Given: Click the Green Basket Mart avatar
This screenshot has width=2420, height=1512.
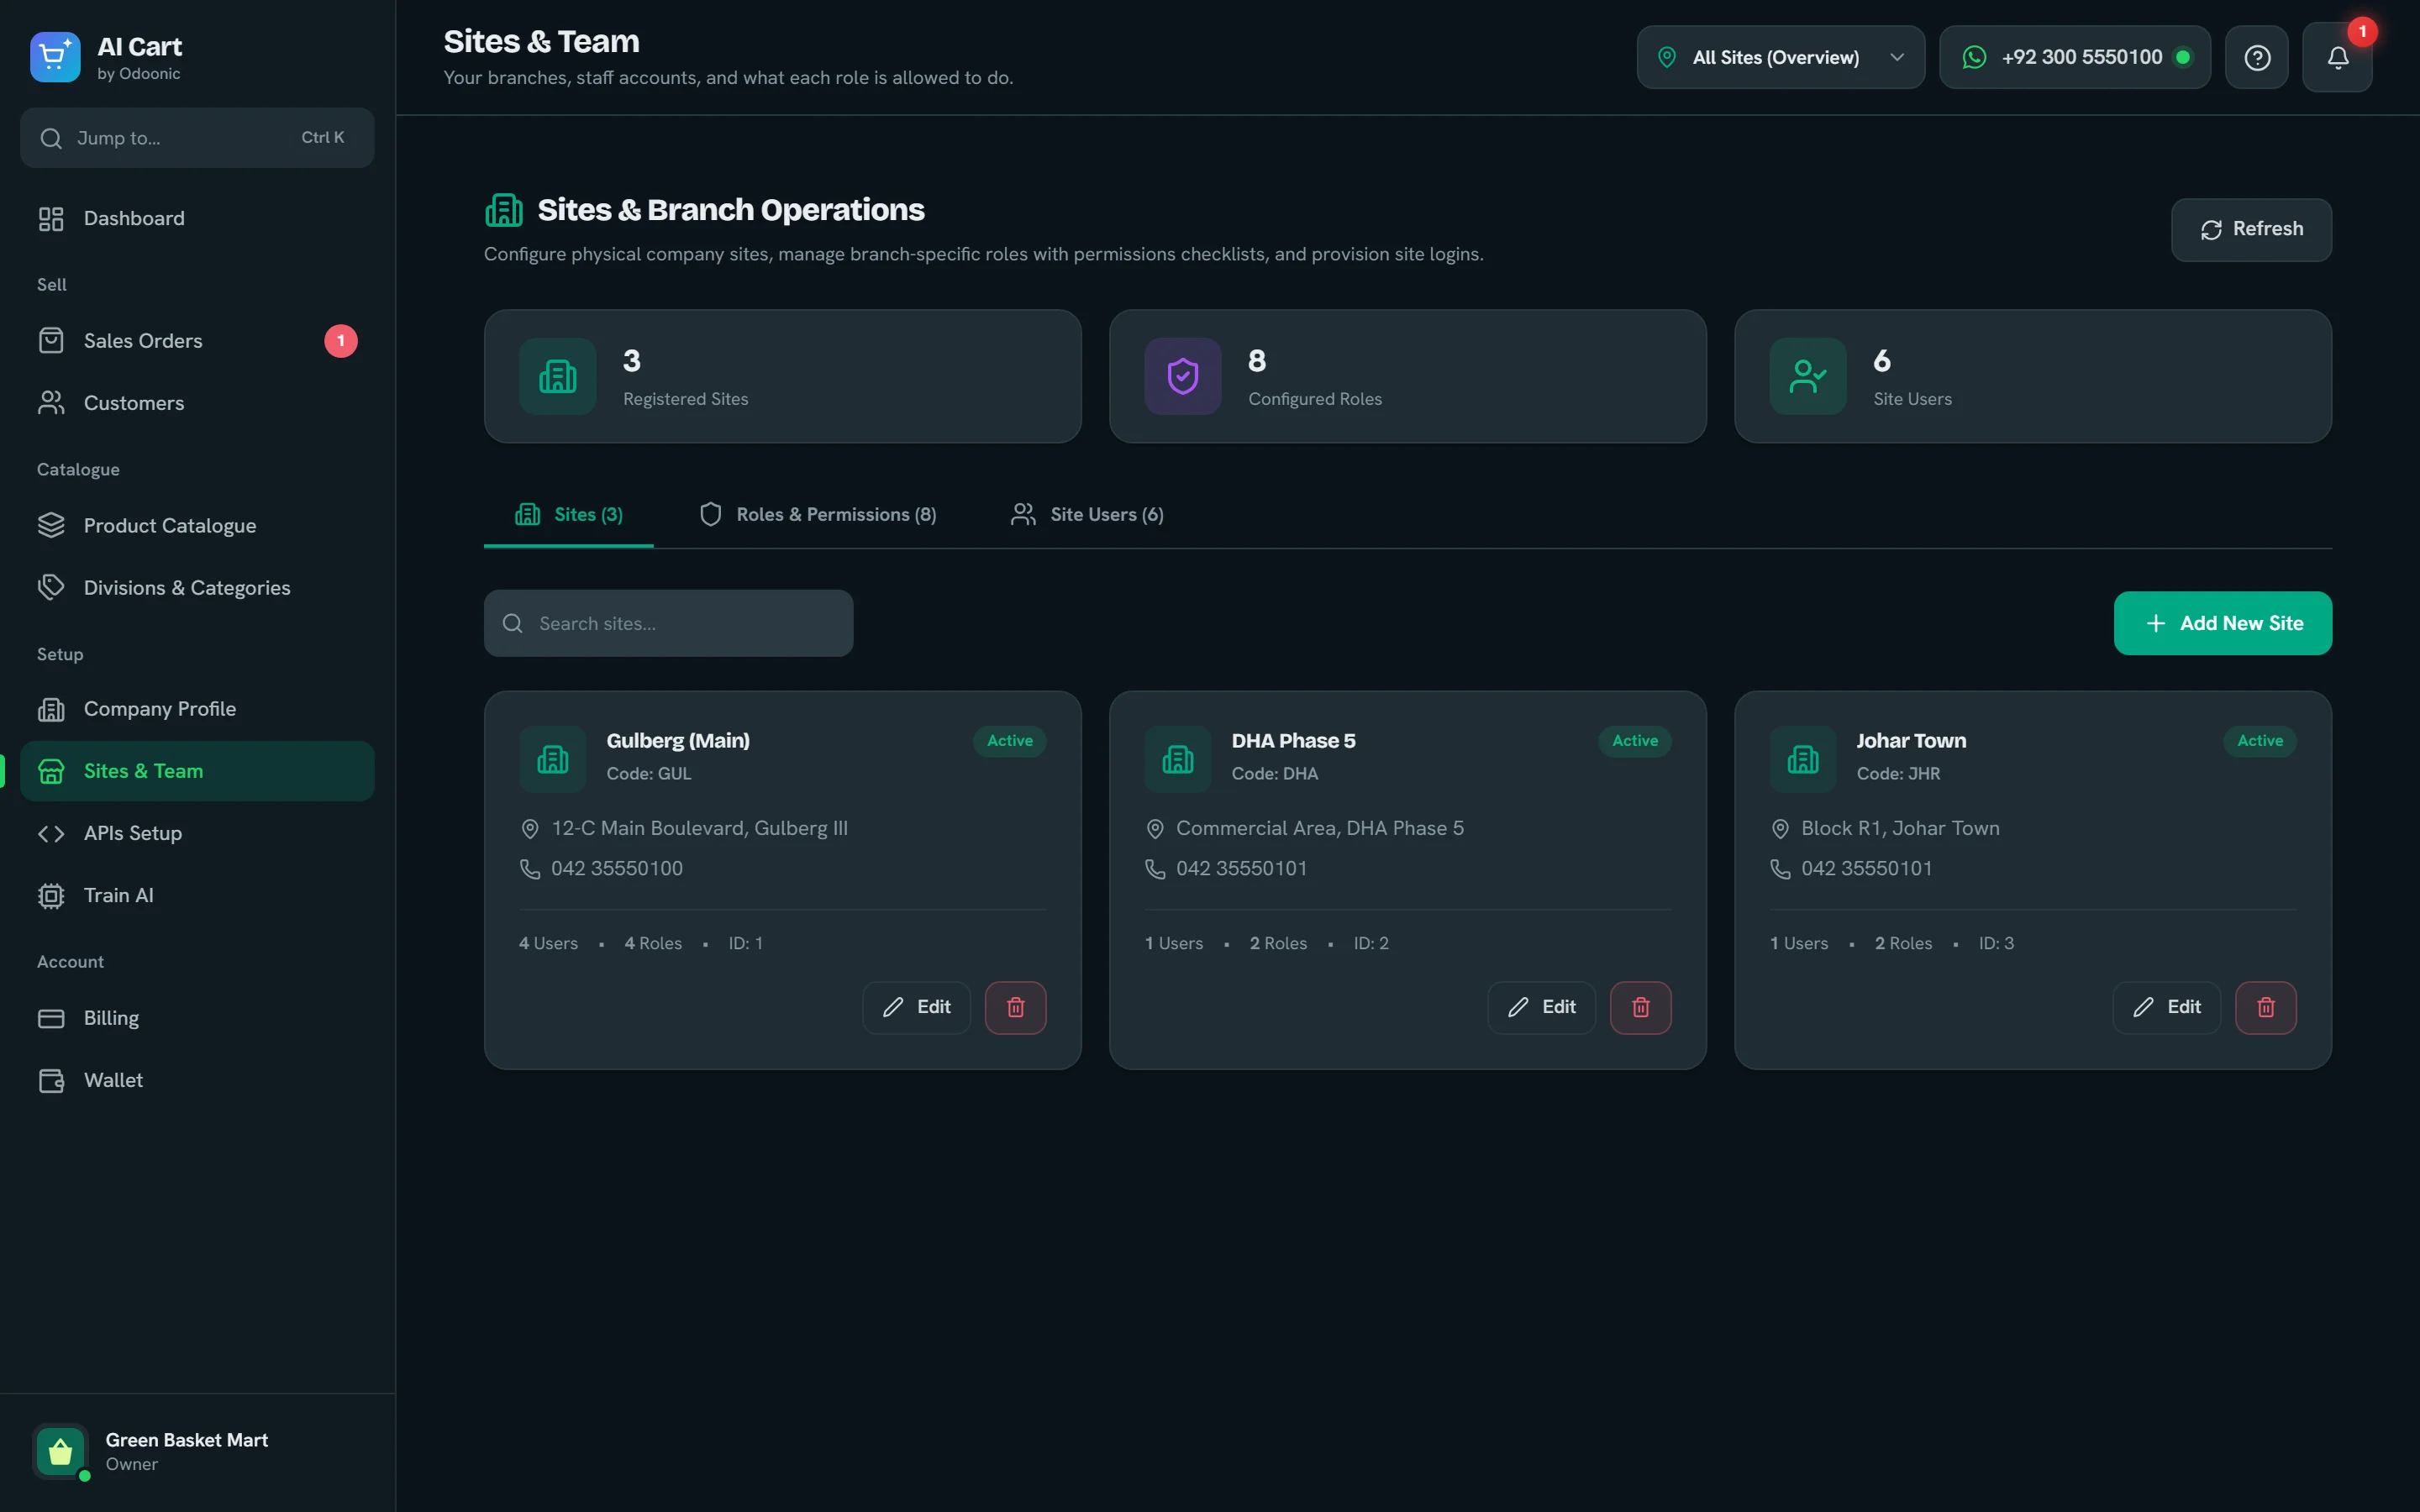Looking at the screenshot, I should coord(60,1451).
